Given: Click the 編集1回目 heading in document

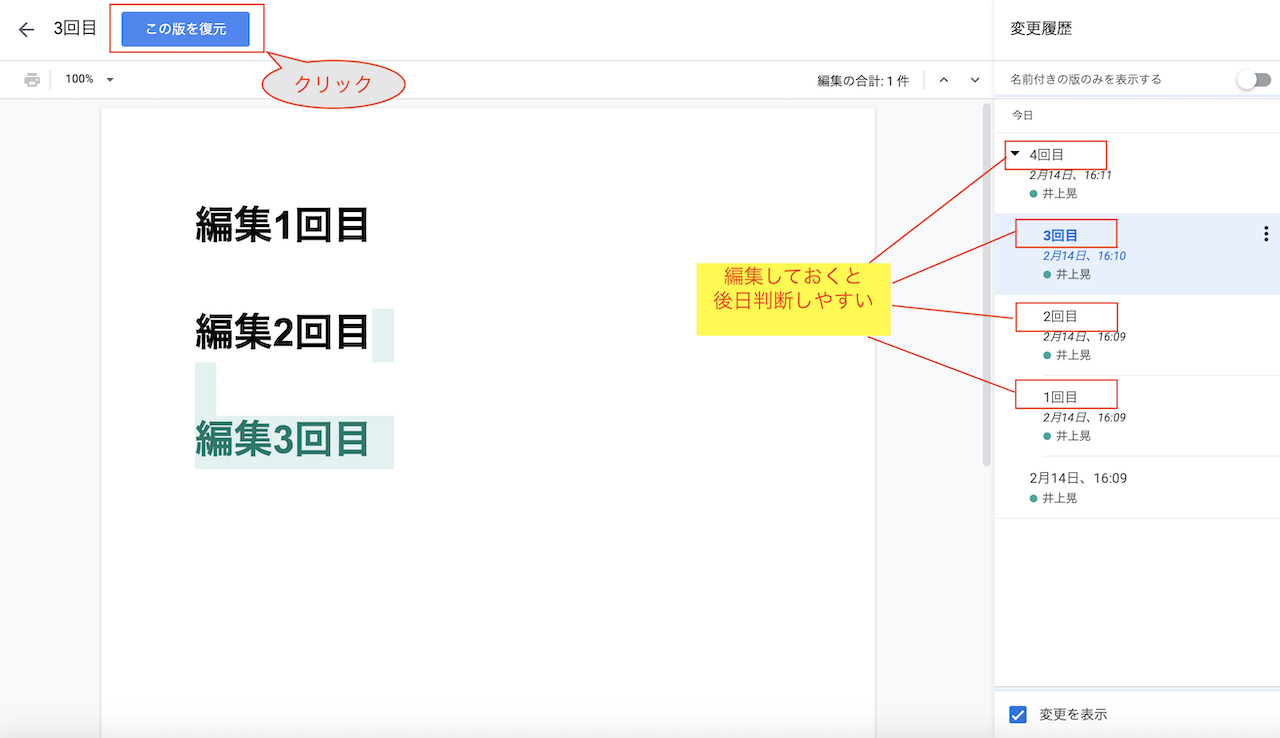Looking at the screenshot, I should click(282, 225).
